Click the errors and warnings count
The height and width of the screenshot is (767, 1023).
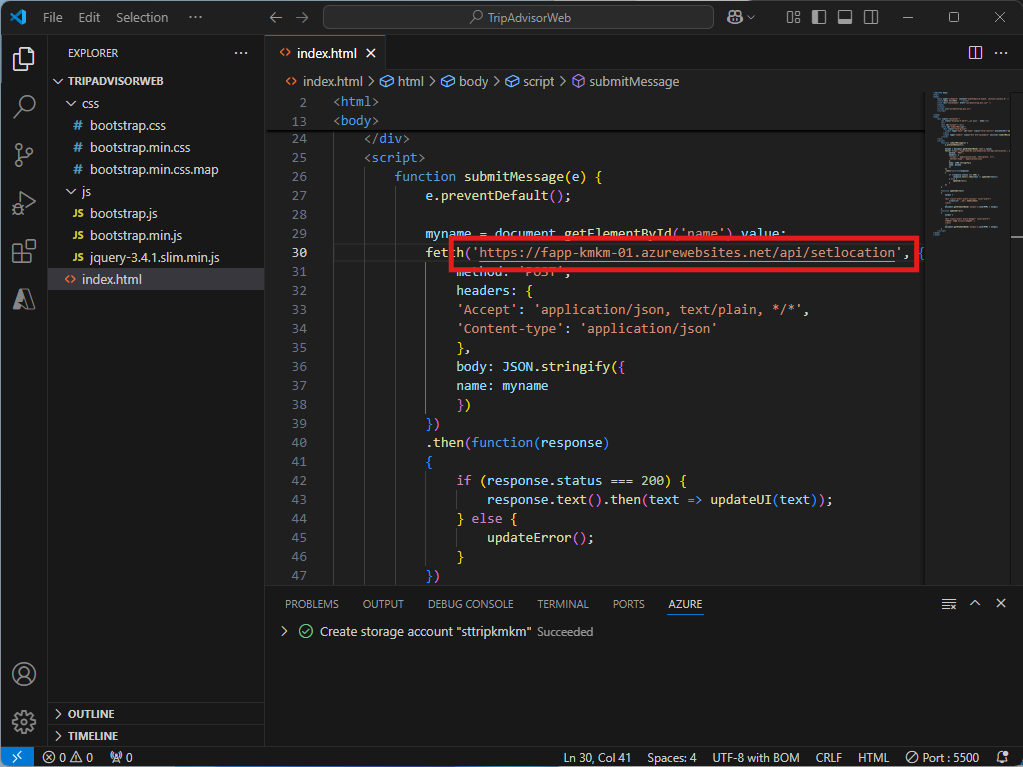[68, 757]
